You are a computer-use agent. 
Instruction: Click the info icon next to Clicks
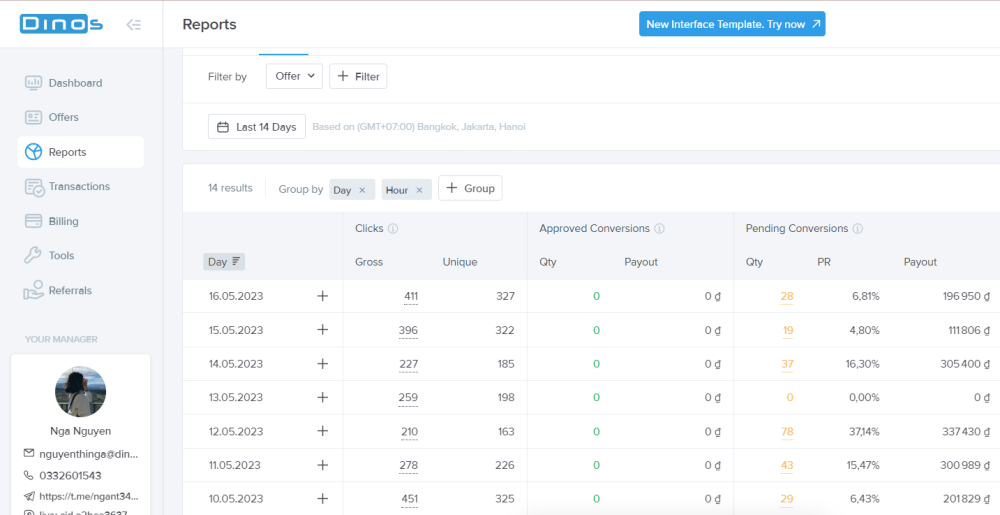(393, 229)
